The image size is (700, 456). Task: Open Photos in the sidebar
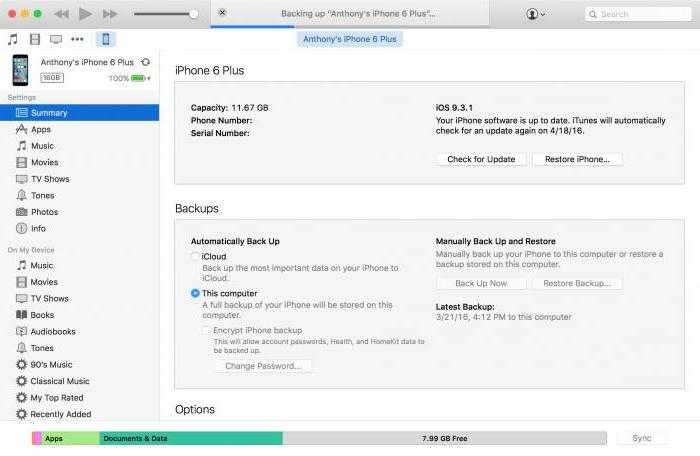click(79, 212)
